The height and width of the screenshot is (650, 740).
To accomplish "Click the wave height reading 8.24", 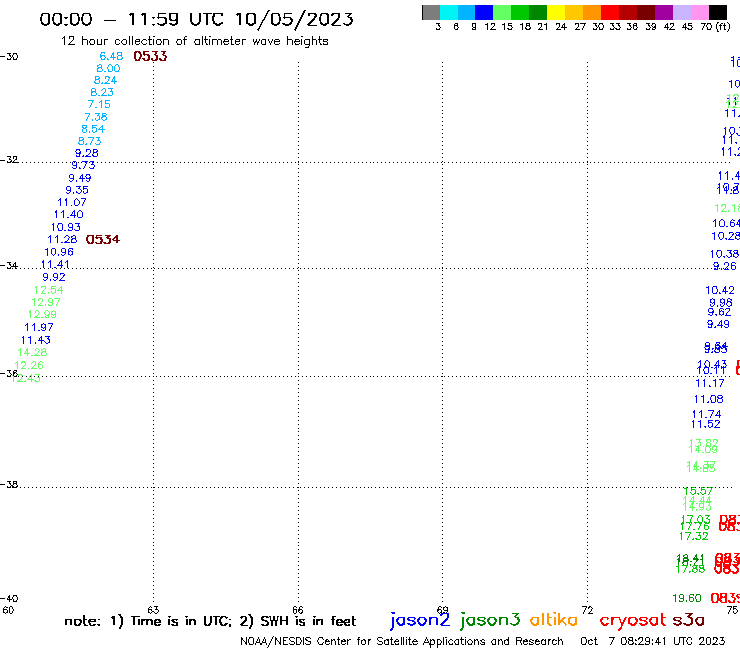I will coord(105,80).
